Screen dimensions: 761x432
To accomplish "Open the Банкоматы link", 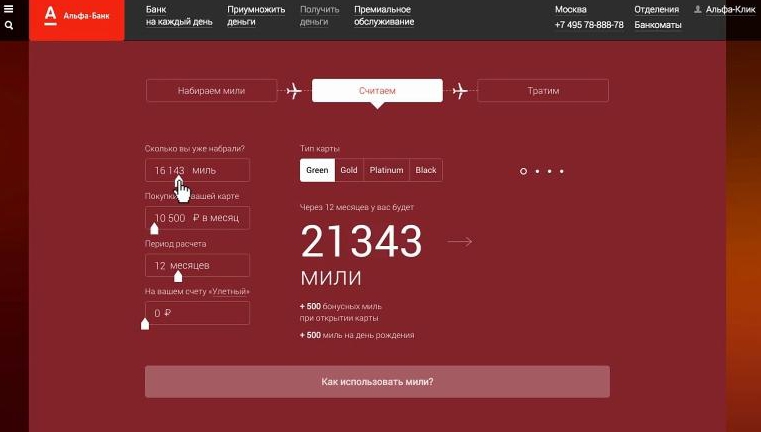I will tap(658, 25).
